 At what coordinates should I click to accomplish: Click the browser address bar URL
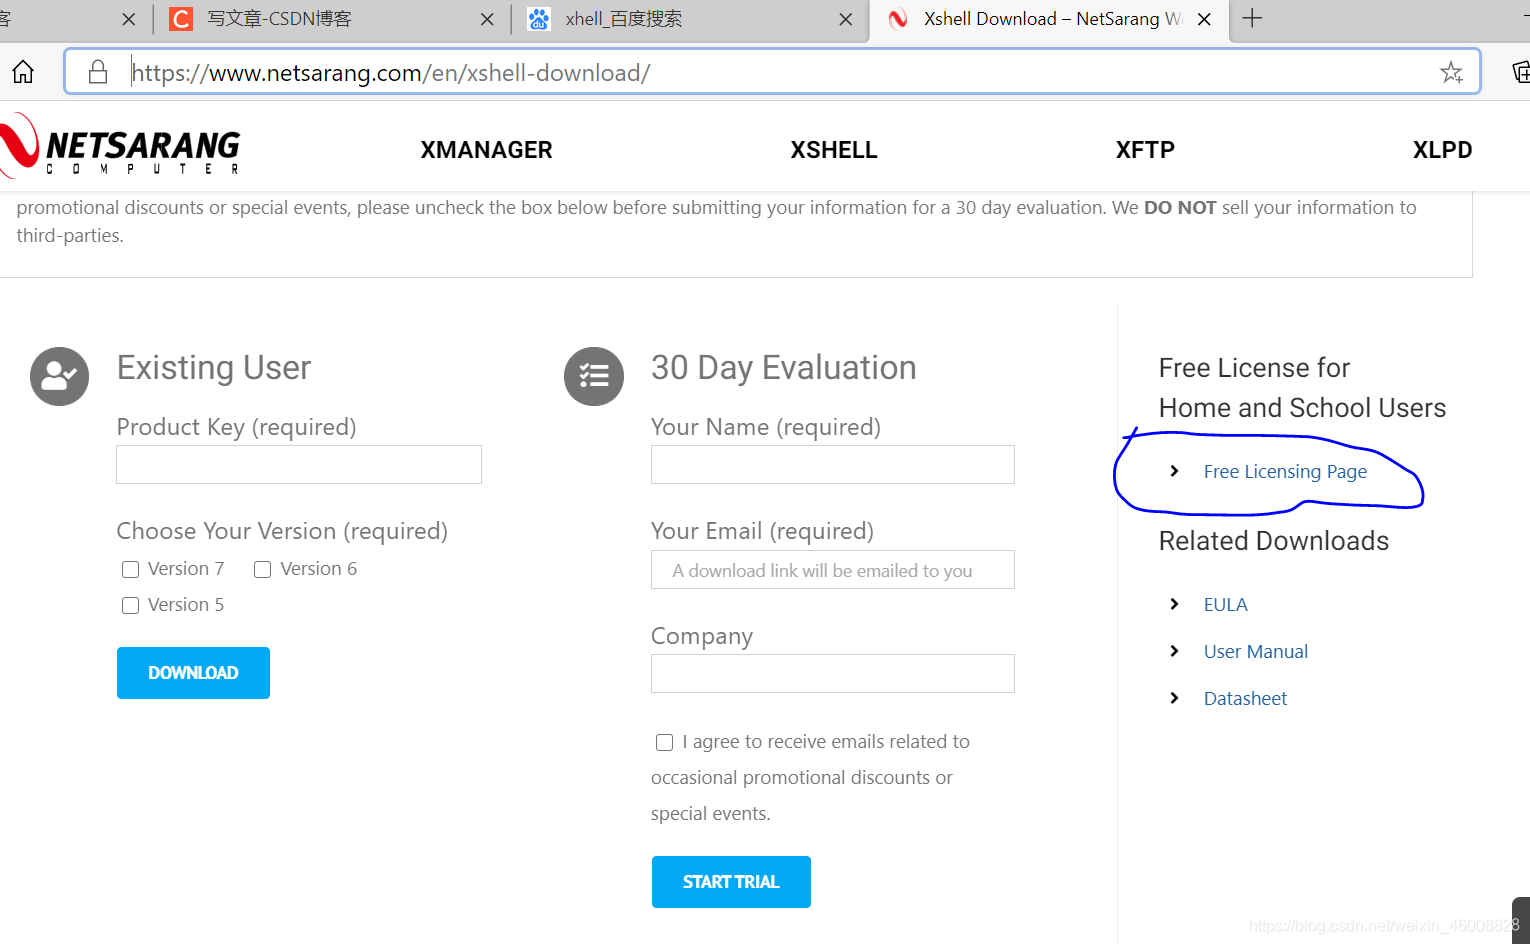(x=391, y=72)
